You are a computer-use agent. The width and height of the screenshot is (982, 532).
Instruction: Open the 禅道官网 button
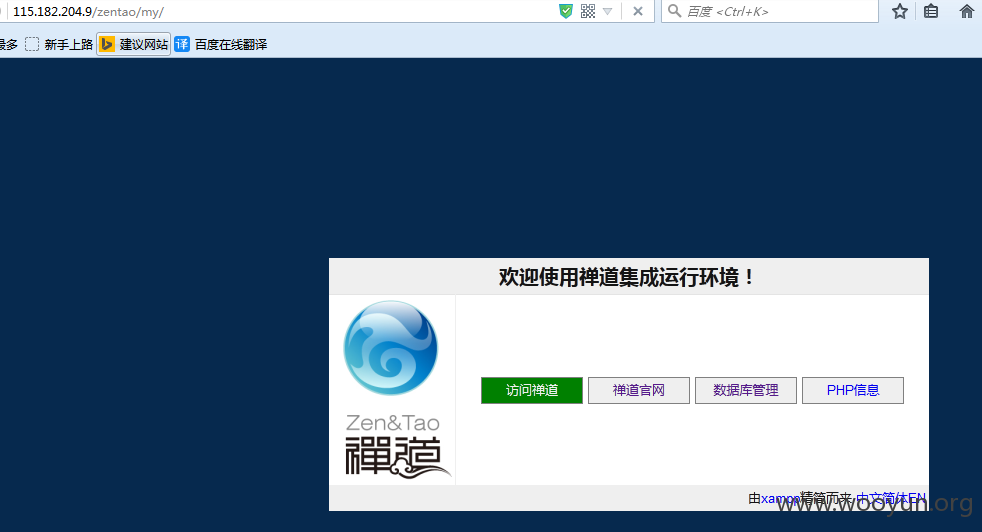point(639,390)
